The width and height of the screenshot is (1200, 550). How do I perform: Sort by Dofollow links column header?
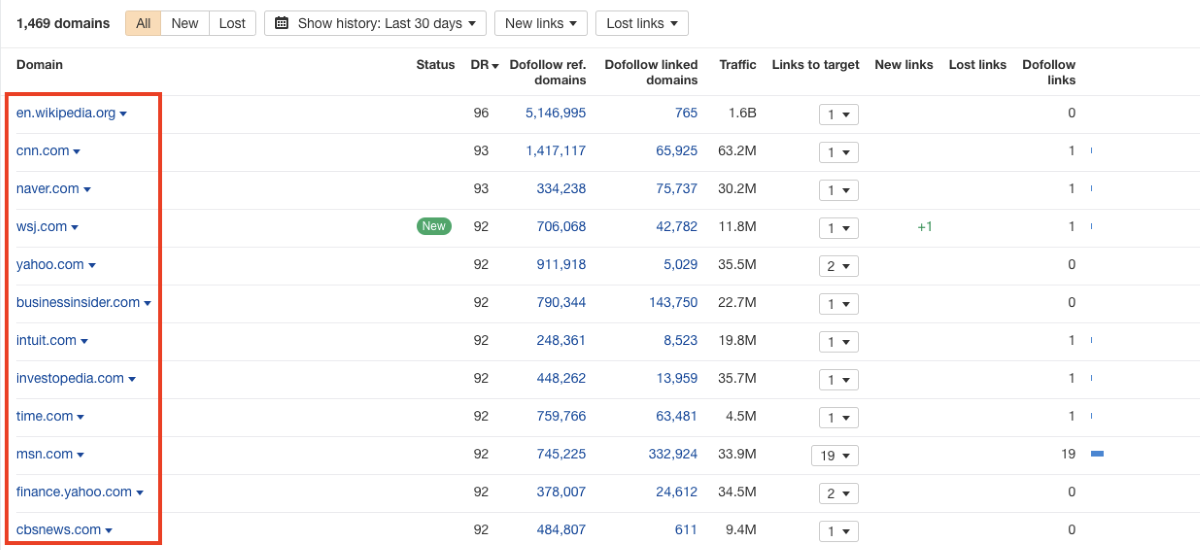(x=1049, y=72)
